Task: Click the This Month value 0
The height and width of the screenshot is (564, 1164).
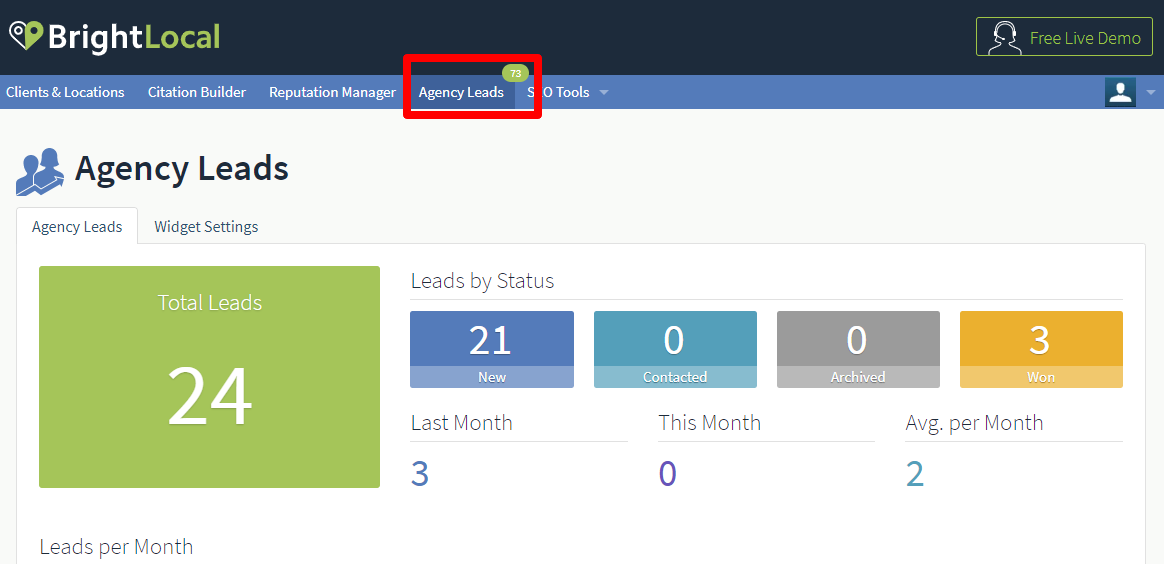Action: 667,473
